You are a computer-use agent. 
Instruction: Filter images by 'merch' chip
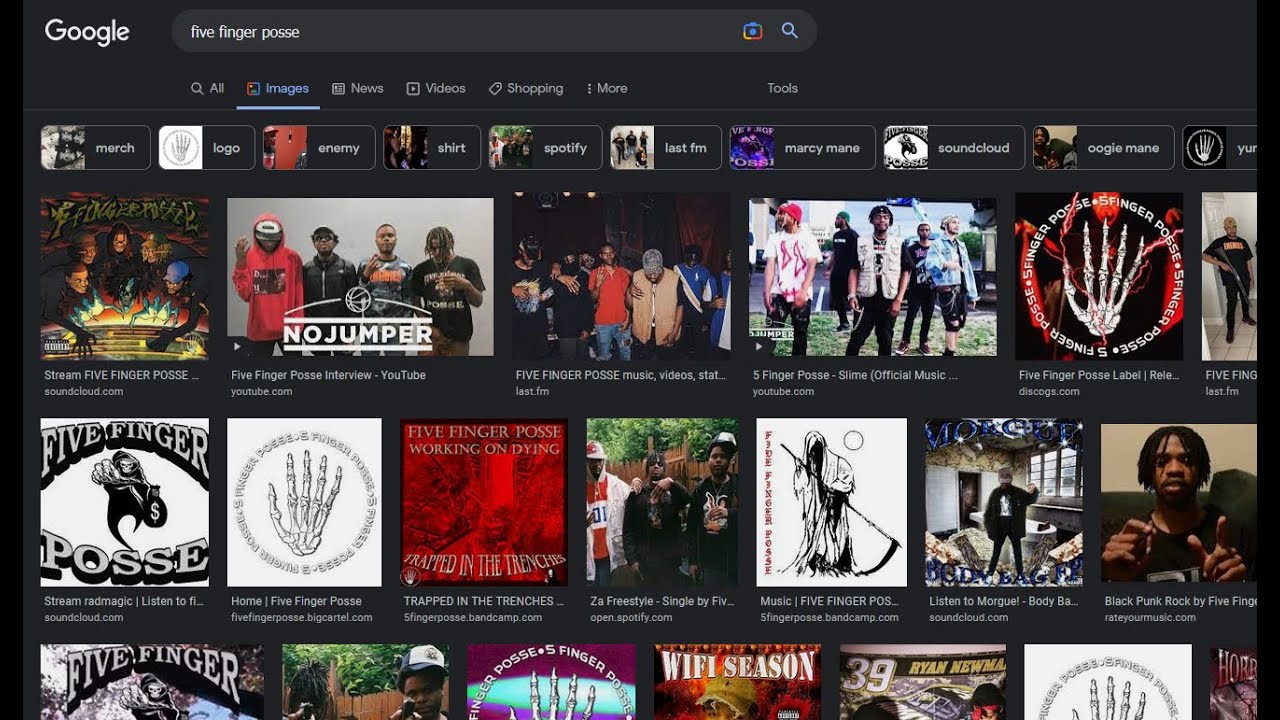coord(95,148)
